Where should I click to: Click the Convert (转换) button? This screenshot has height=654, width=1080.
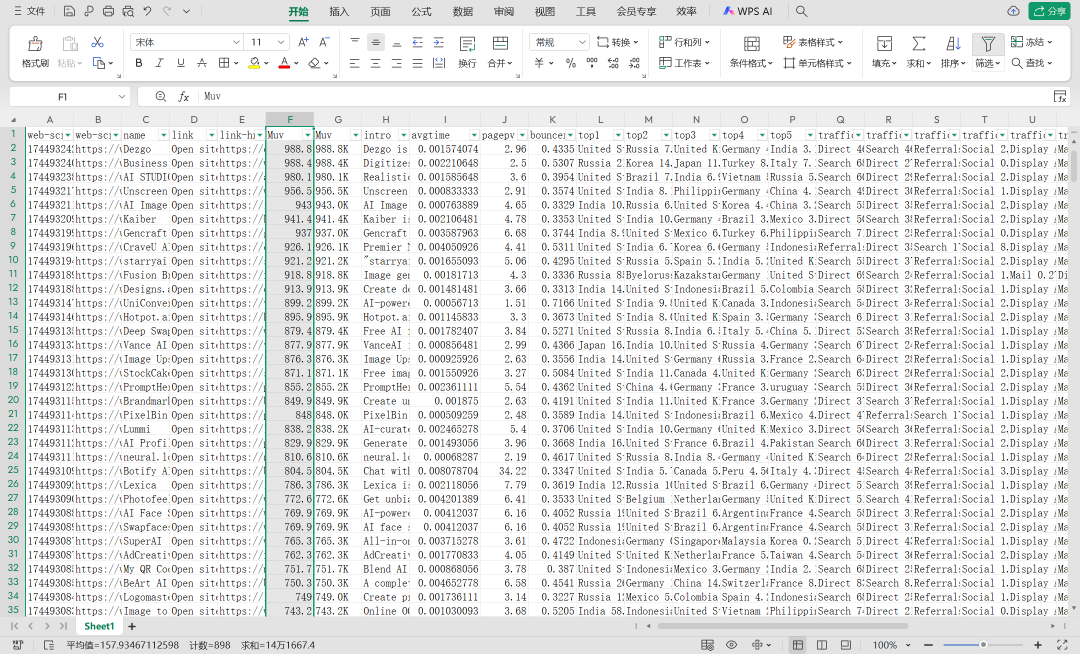[617, 42]
